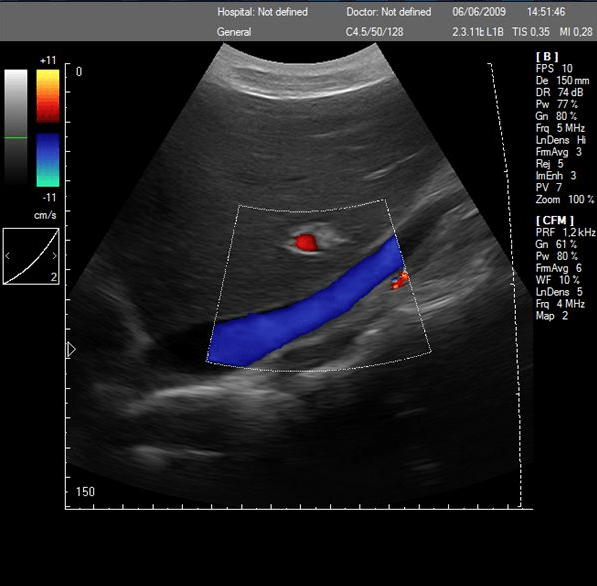Click the 'Frq 4 MHz' parameter
The height and width of the screenshot is (586, 597).
(x=560, y=303)
